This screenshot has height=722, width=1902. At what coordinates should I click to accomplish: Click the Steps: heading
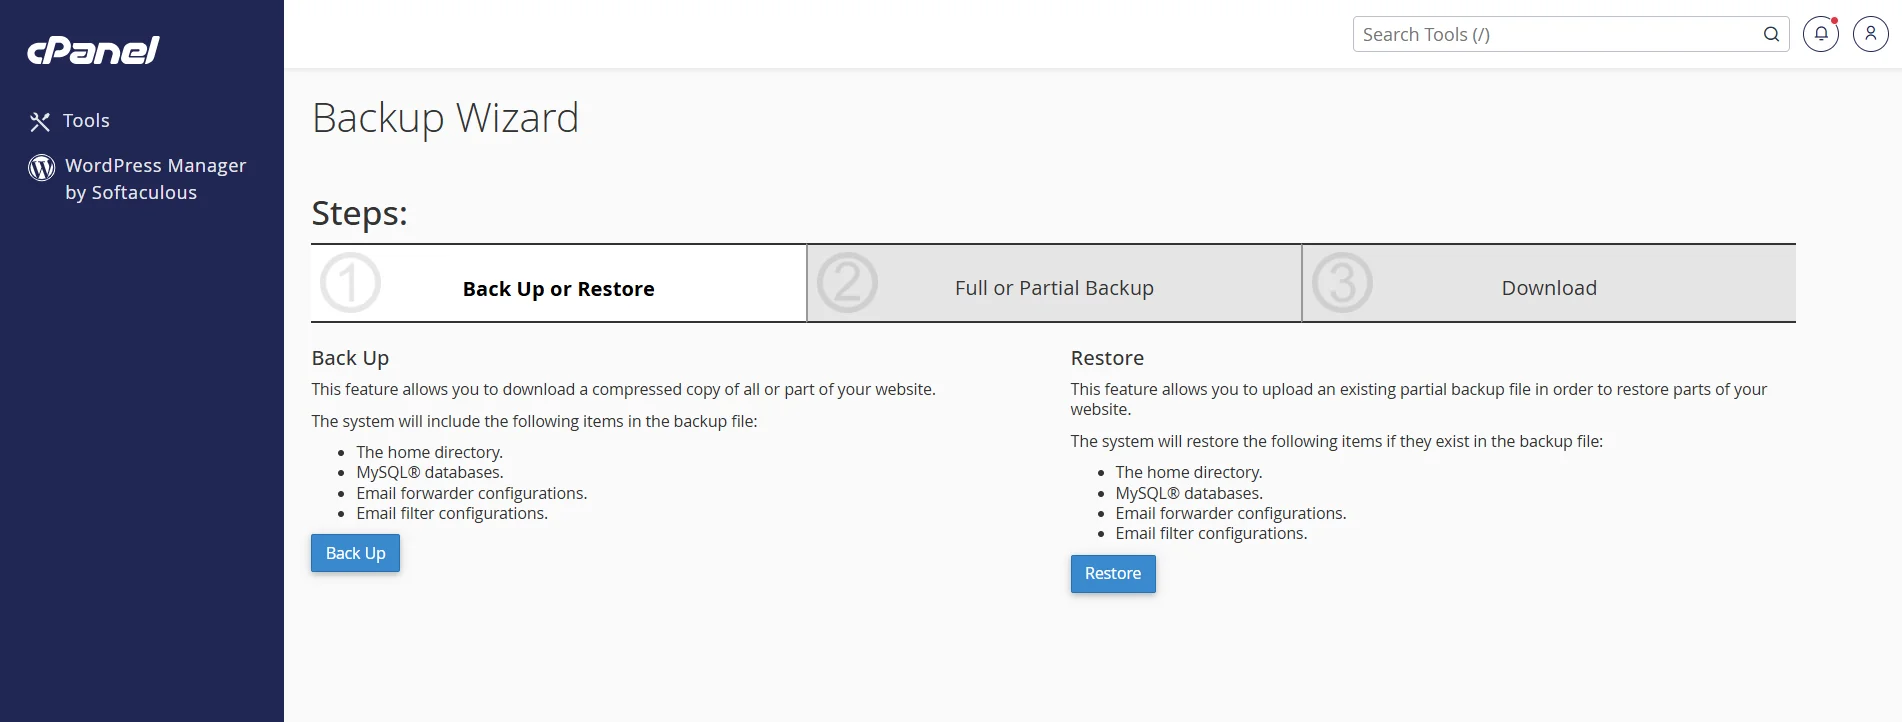click(360, 214)
